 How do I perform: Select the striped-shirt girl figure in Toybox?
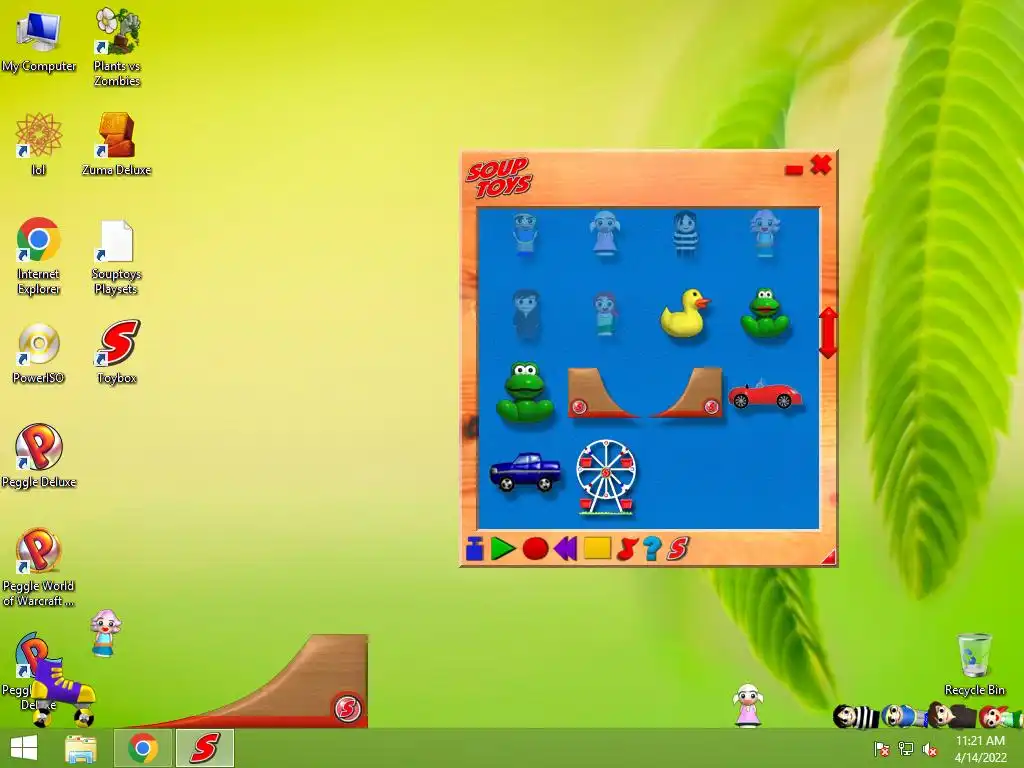[x=685, y=232]
